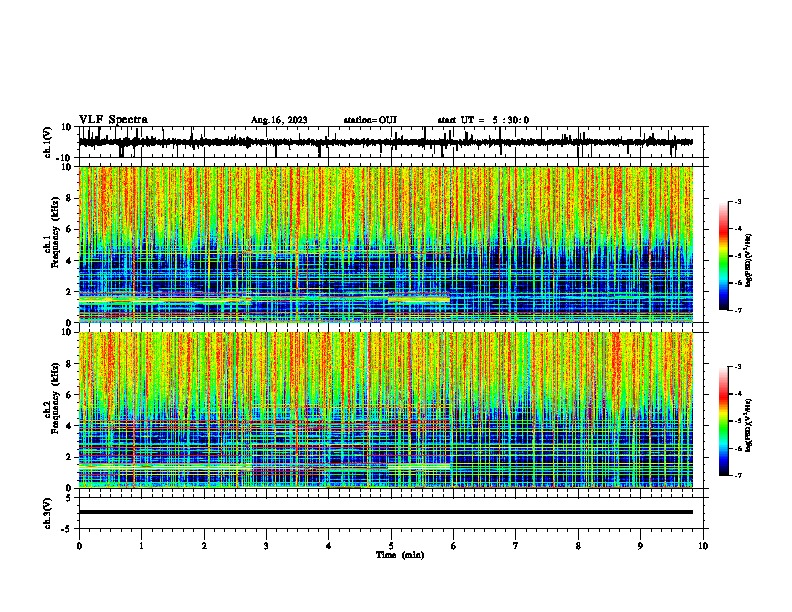Click the '8' kHz tick on ch.1 spectrogram axis
Viewport: 792px width, 612px height.
pyautogui.click(x=69, y=198)
